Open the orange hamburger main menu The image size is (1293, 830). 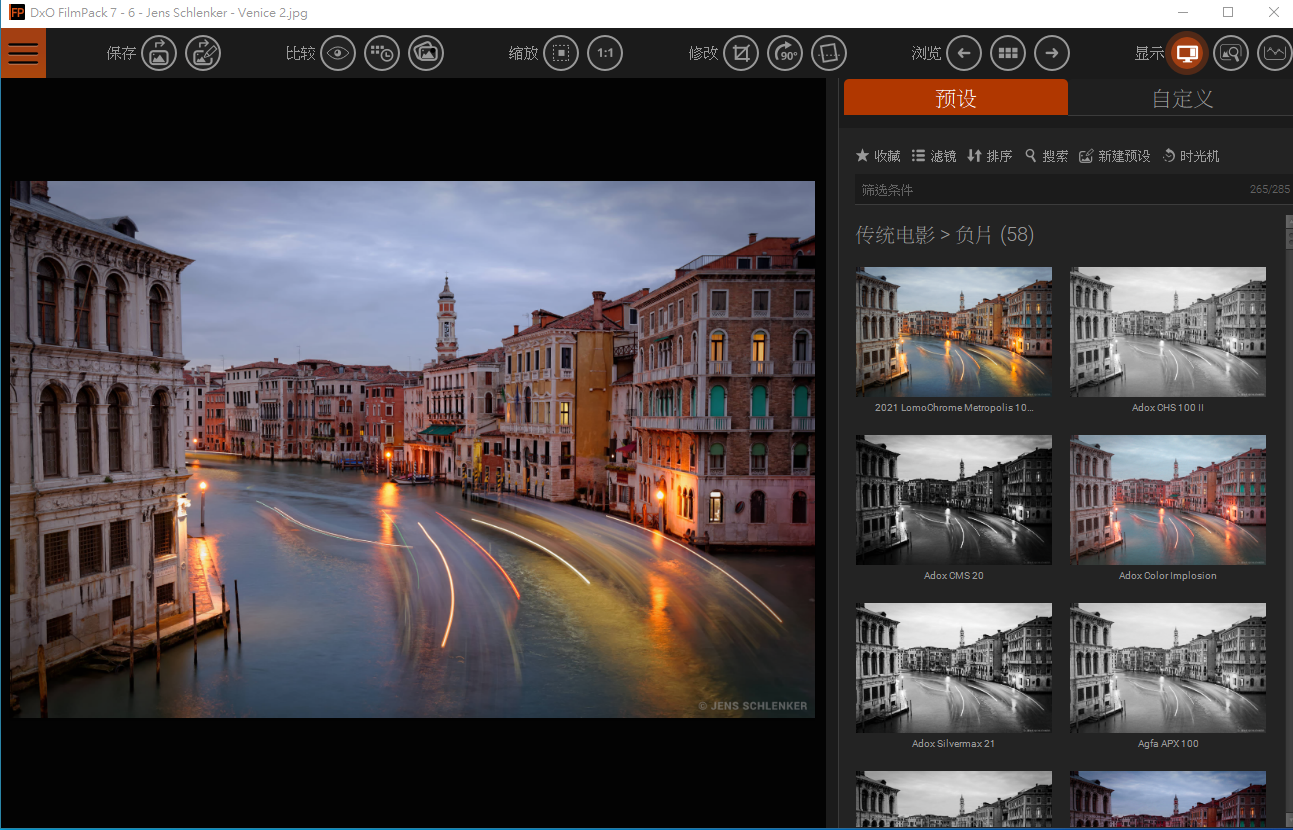[x=23, y=53]
